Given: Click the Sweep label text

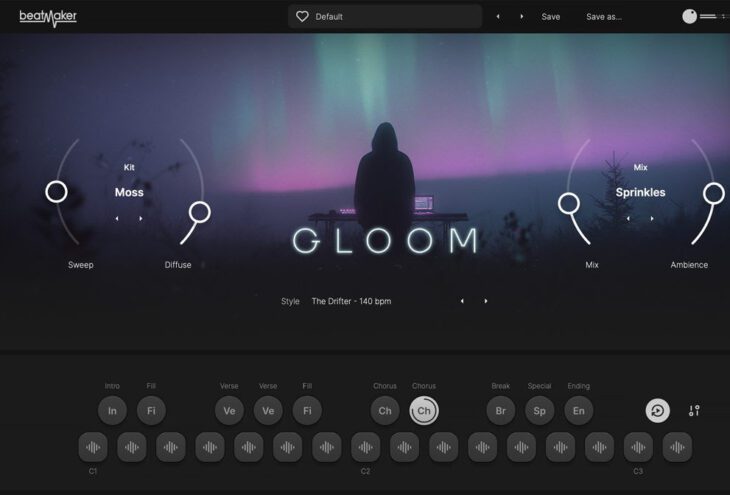Looking at the screenshot, I should tap(81, 264).
